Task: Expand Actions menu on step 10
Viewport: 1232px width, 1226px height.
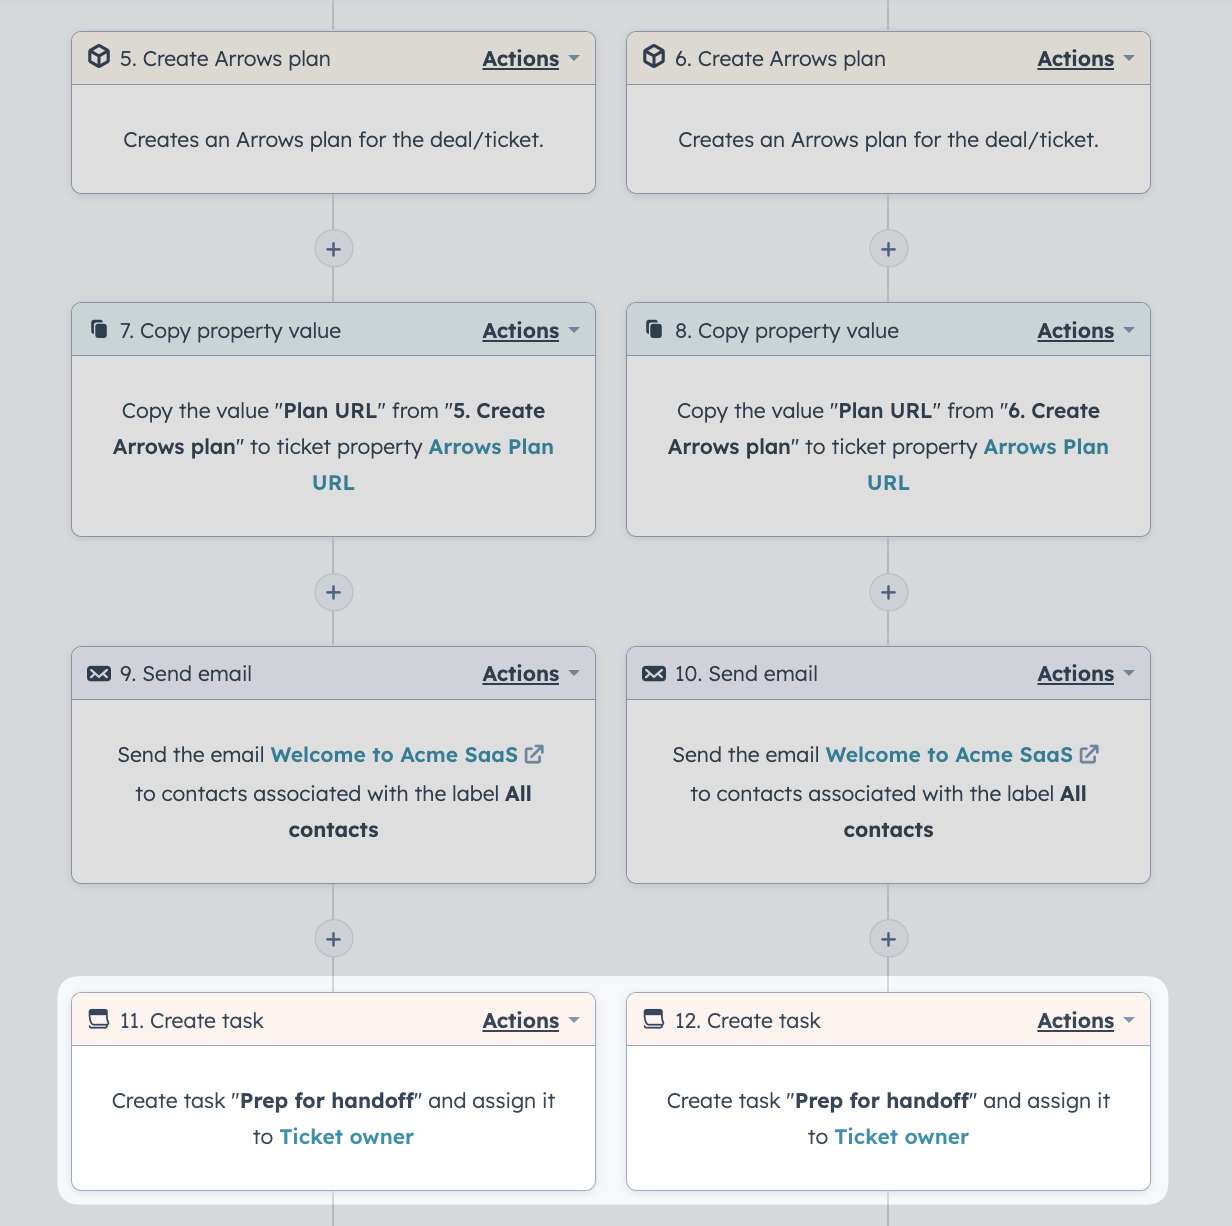Action: pos(1086,674)
